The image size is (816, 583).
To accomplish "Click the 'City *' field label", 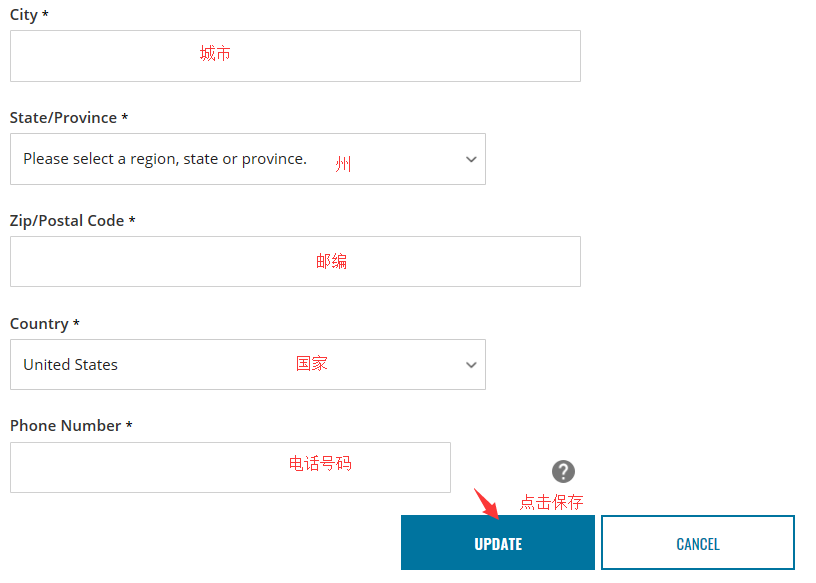I will click(29, 15).
